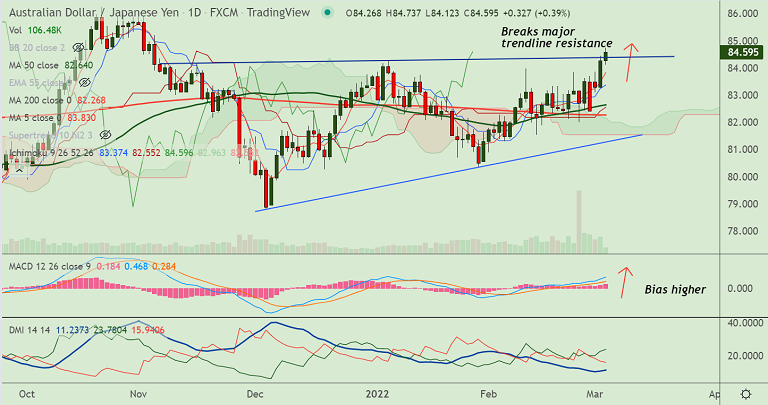Select the Australian Dollar / Japanese Yen symbol title
The width and height of the screenshot is (768, 405).
click(93, 13)
